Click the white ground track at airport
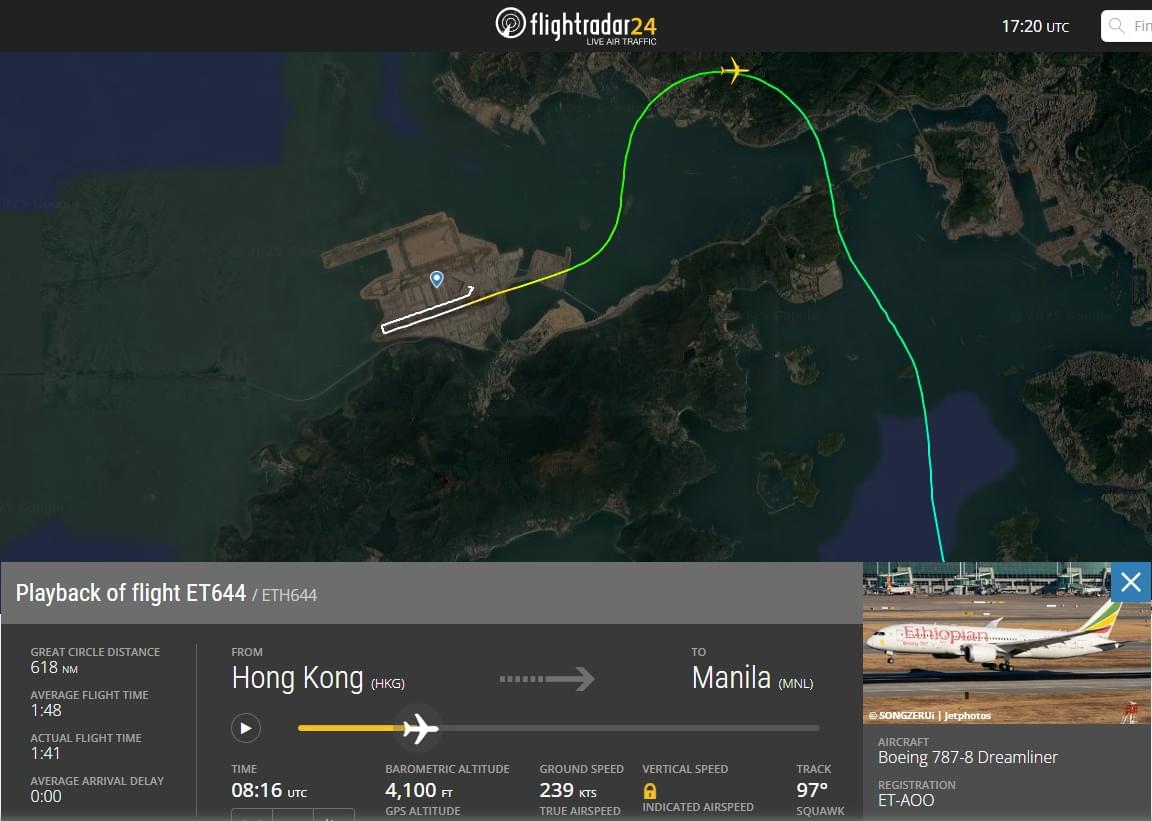The width and height of the screenshot is (1152, 821). 427,311
